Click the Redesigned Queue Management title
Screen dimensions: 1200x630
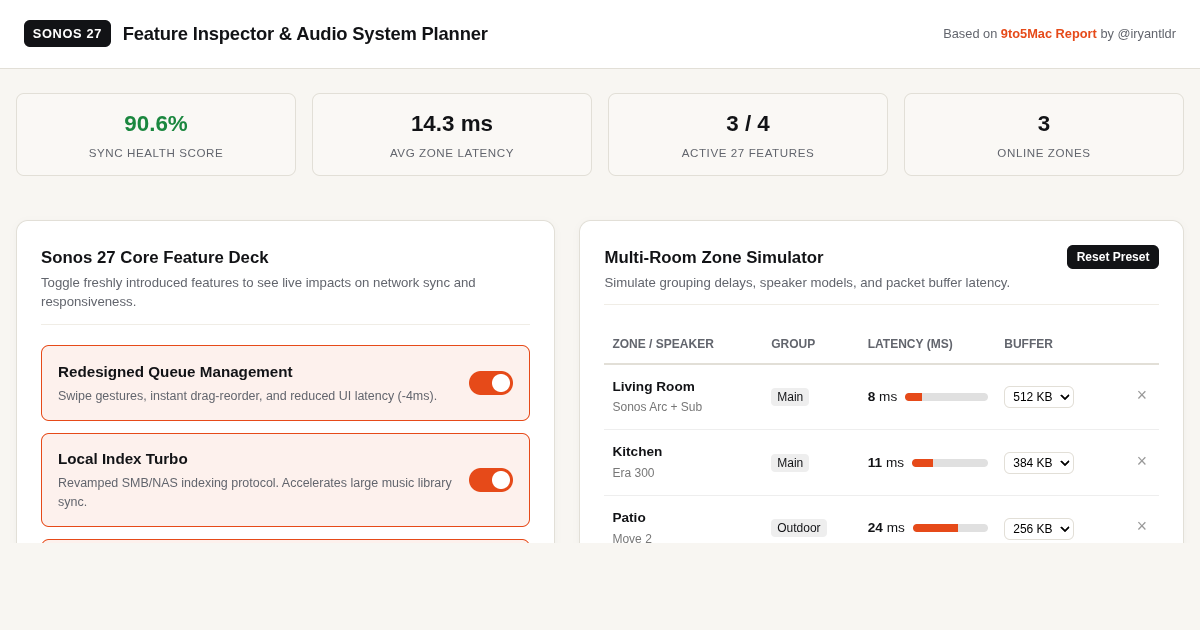click(175, 372)
